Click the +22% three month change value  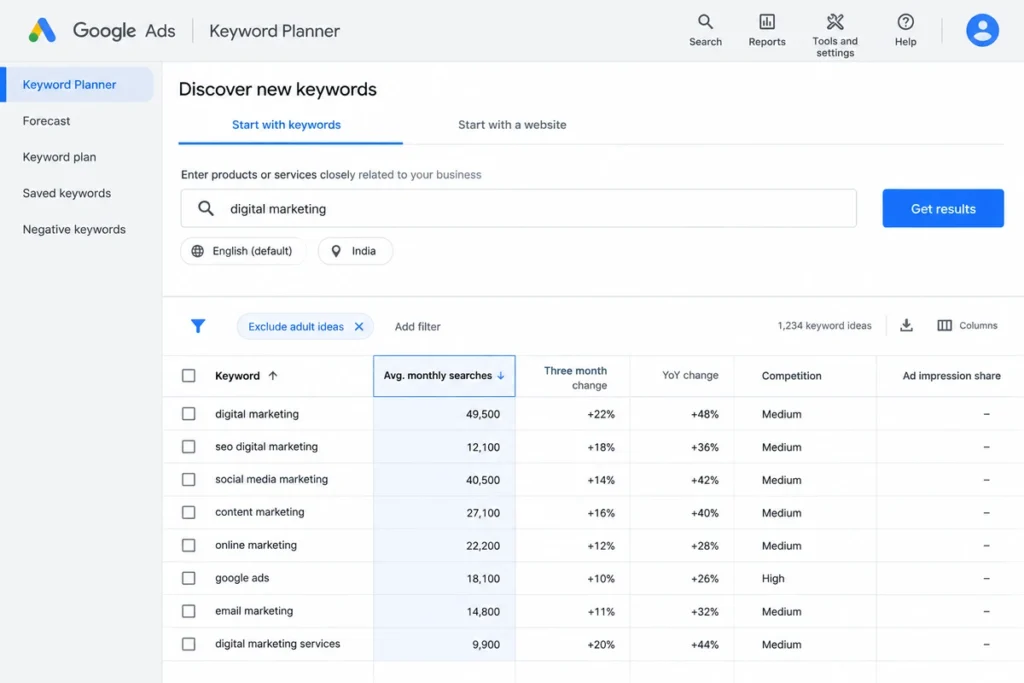point(601,414)
